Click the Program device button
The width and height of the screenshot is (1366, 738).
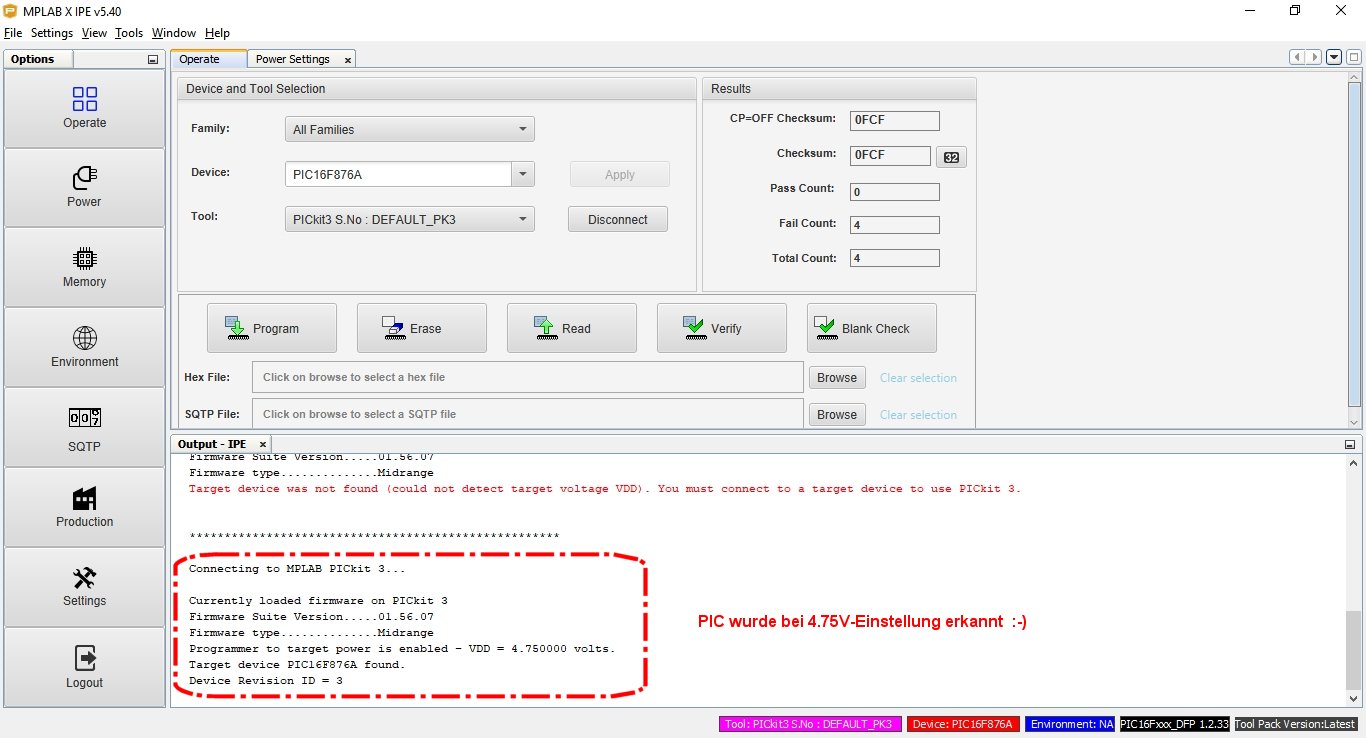click(272, 328)
